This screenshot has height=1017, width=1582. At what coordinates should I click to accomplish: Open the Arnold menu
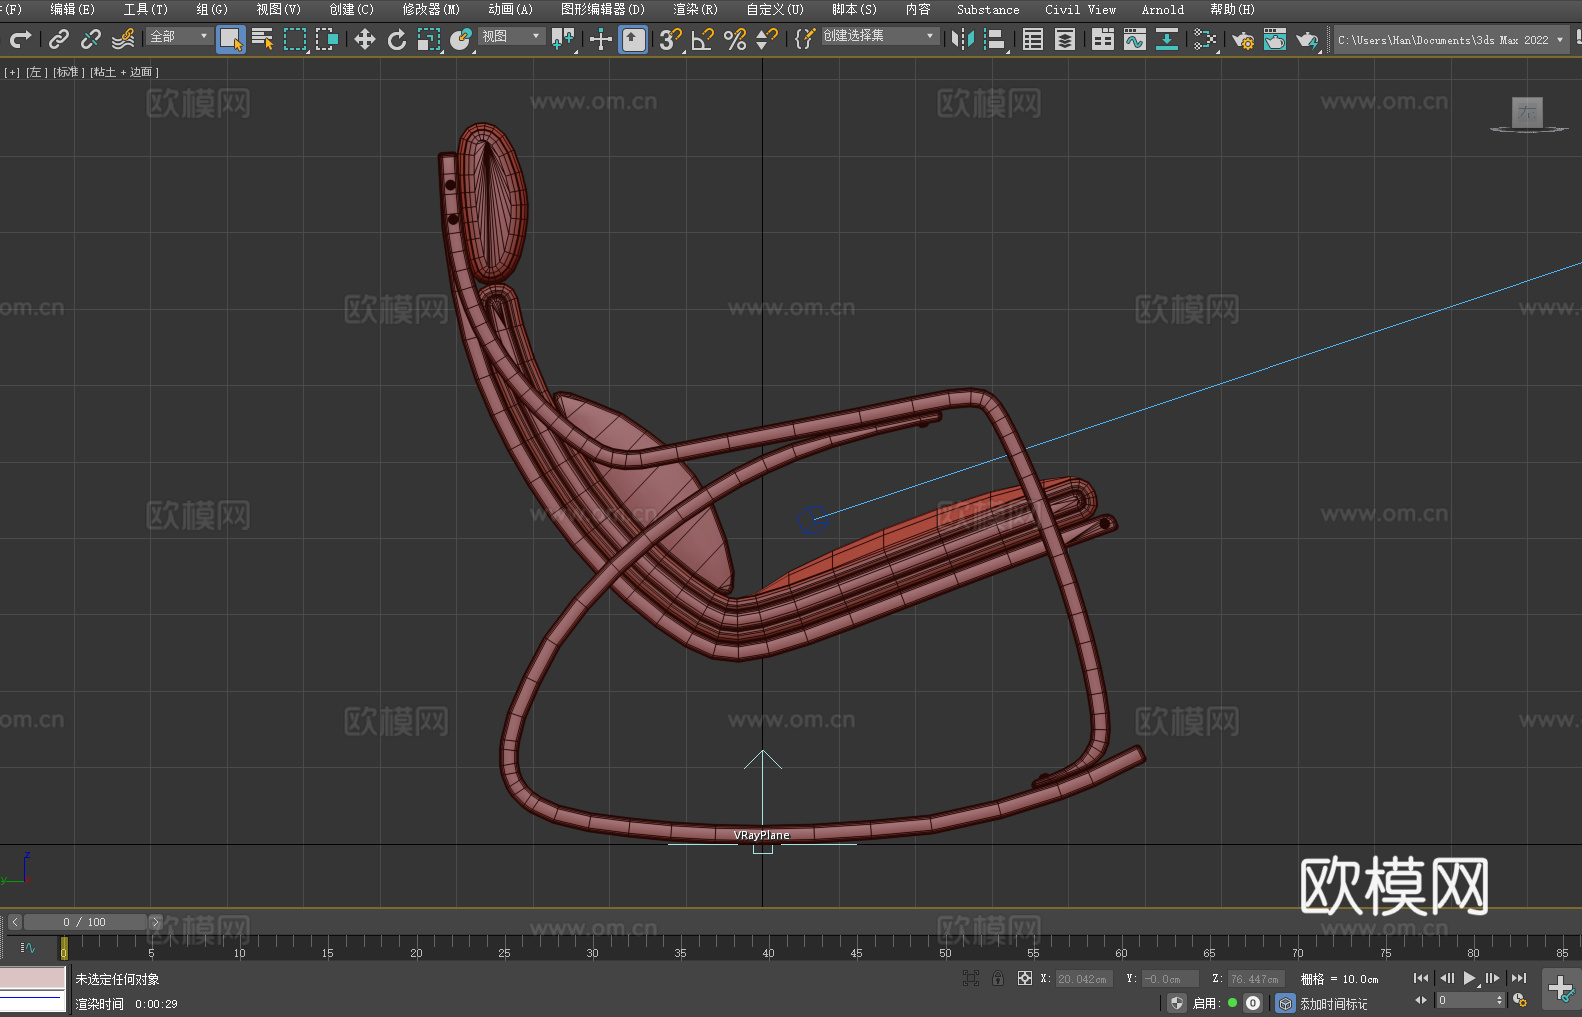click(1163, 9)
